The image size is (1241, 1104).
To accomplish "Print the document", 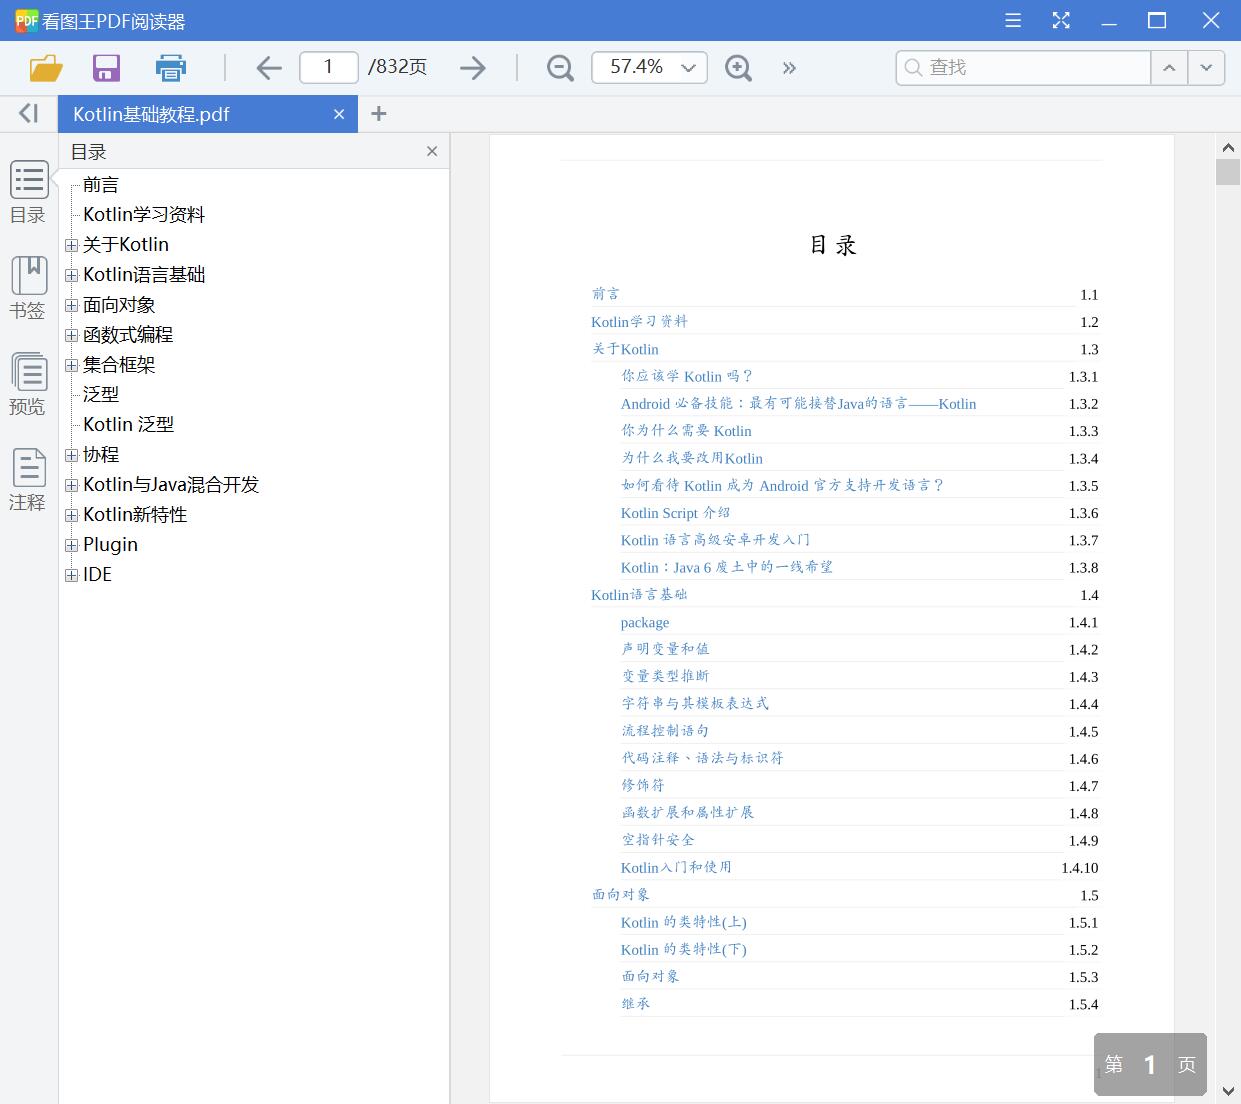I will (170, 67).
